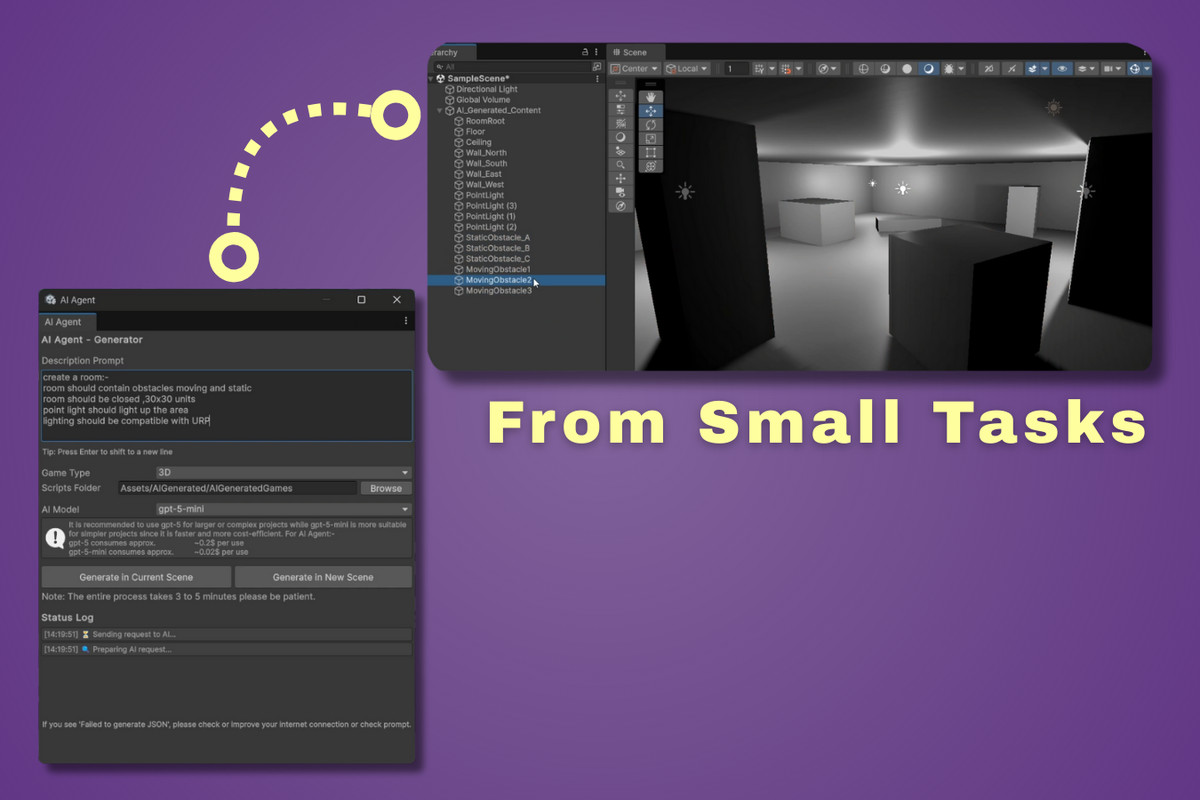Select the Transform tool in Scene toolbar
This screenshot has height=800, width=1200.
tap(651, 167)
